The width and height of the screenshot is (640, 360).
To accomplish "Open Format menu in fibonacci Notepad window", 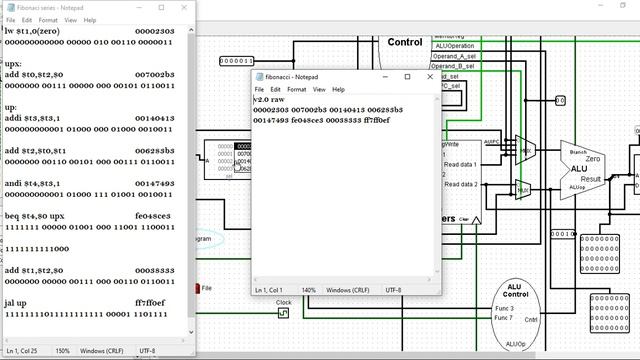I will (x=297, y=89).
